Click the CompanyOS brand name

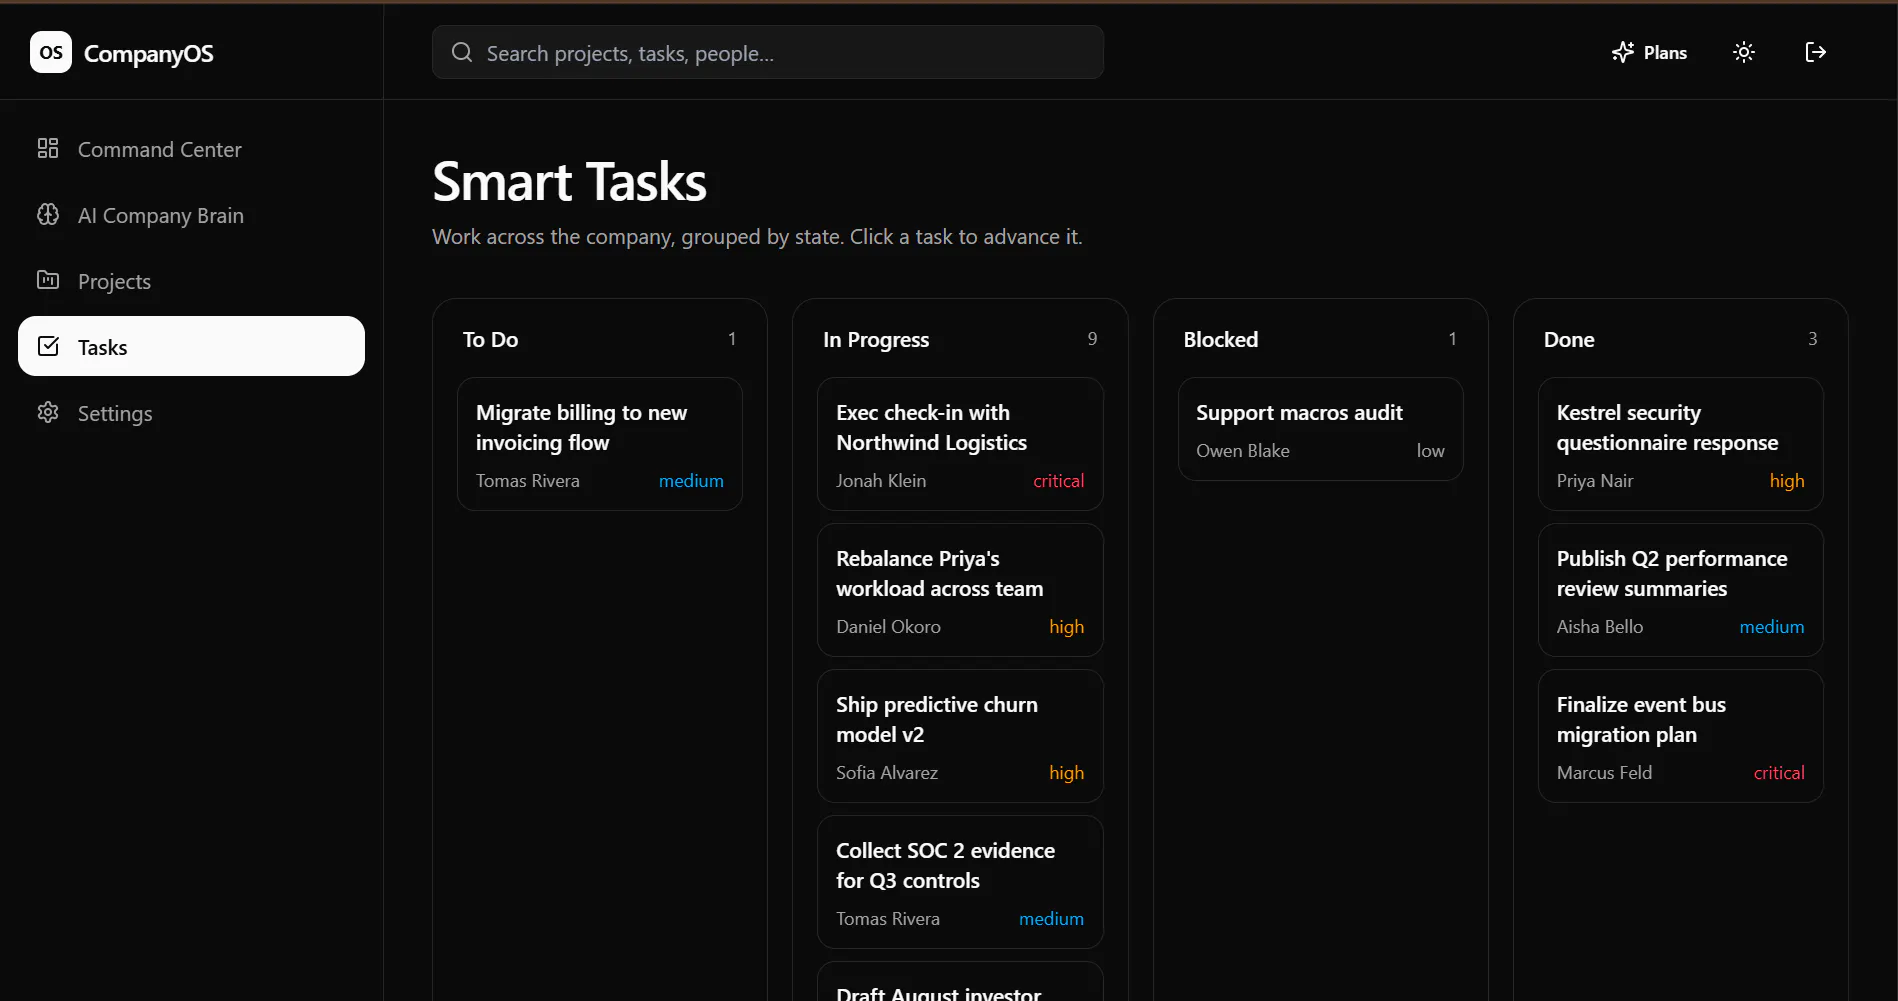point(149,53)
